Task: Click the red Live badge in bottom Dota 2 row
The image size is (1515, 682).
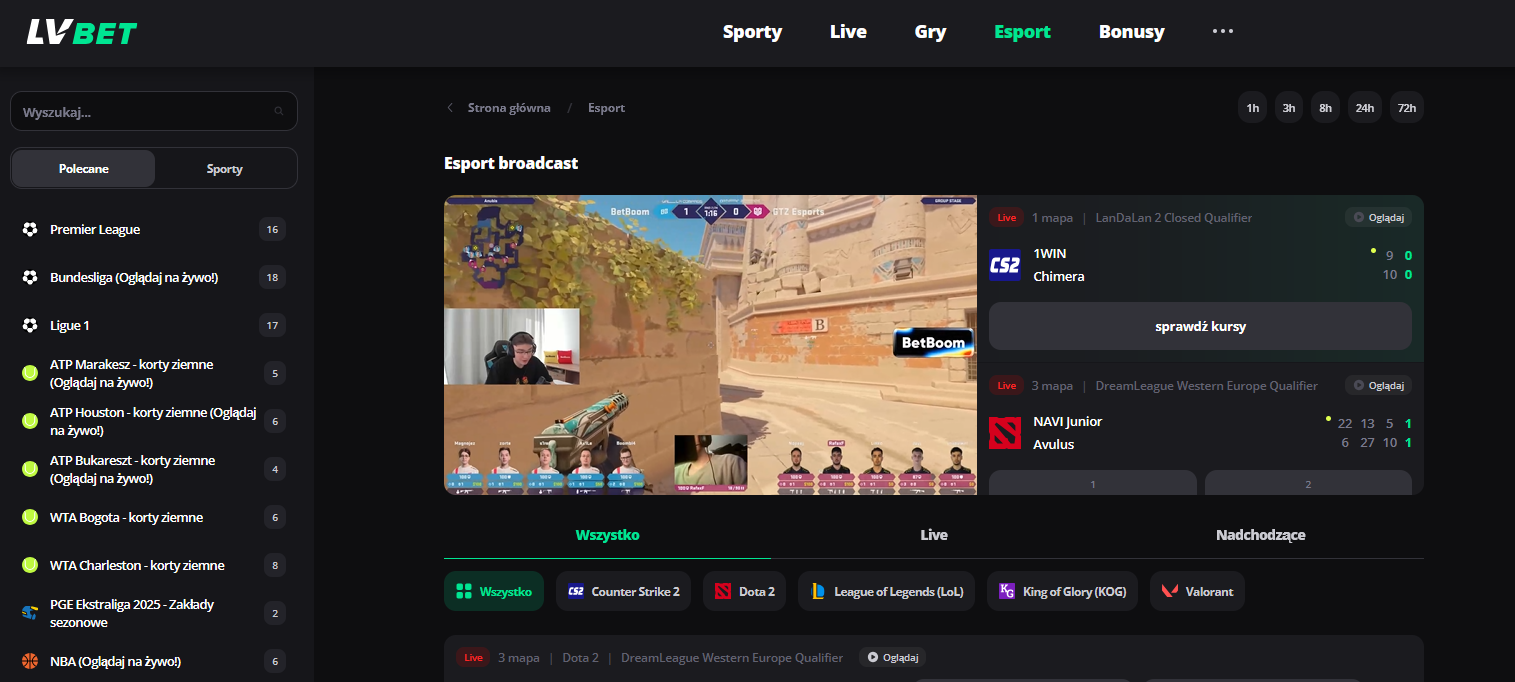Action: (x=473, y=658)
